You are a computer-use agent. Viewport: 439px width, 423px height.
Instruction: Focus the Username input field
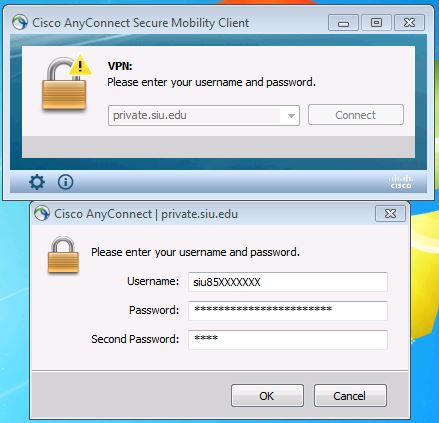click(288, 282)
